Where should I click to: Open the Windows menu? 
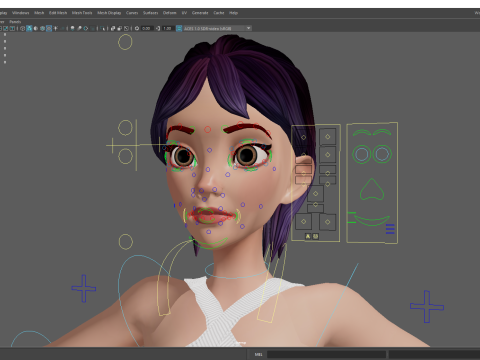21,13
